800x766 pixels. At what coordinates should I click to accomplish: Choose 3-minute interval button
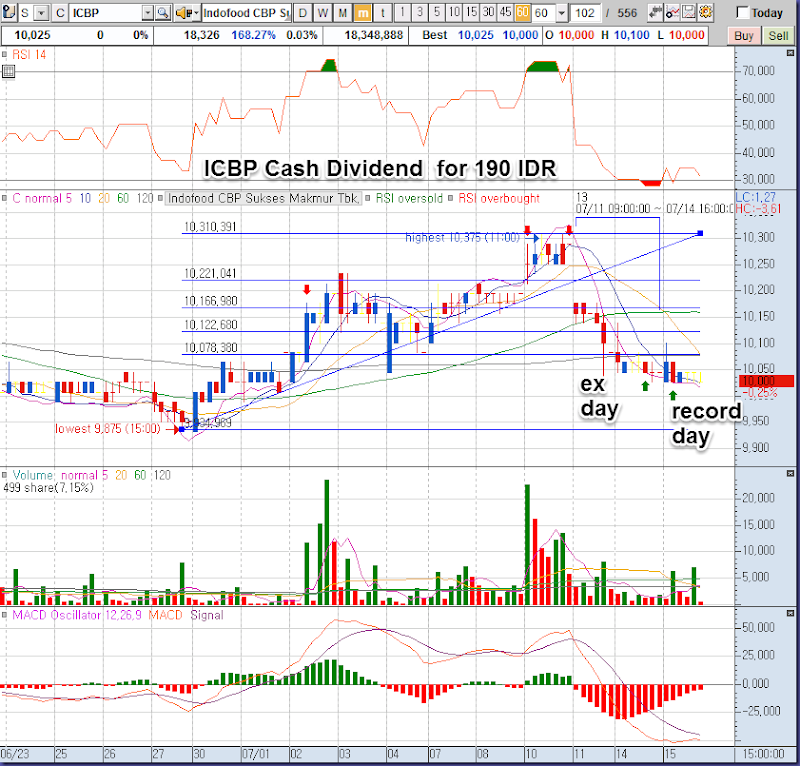tap(420, 12)
